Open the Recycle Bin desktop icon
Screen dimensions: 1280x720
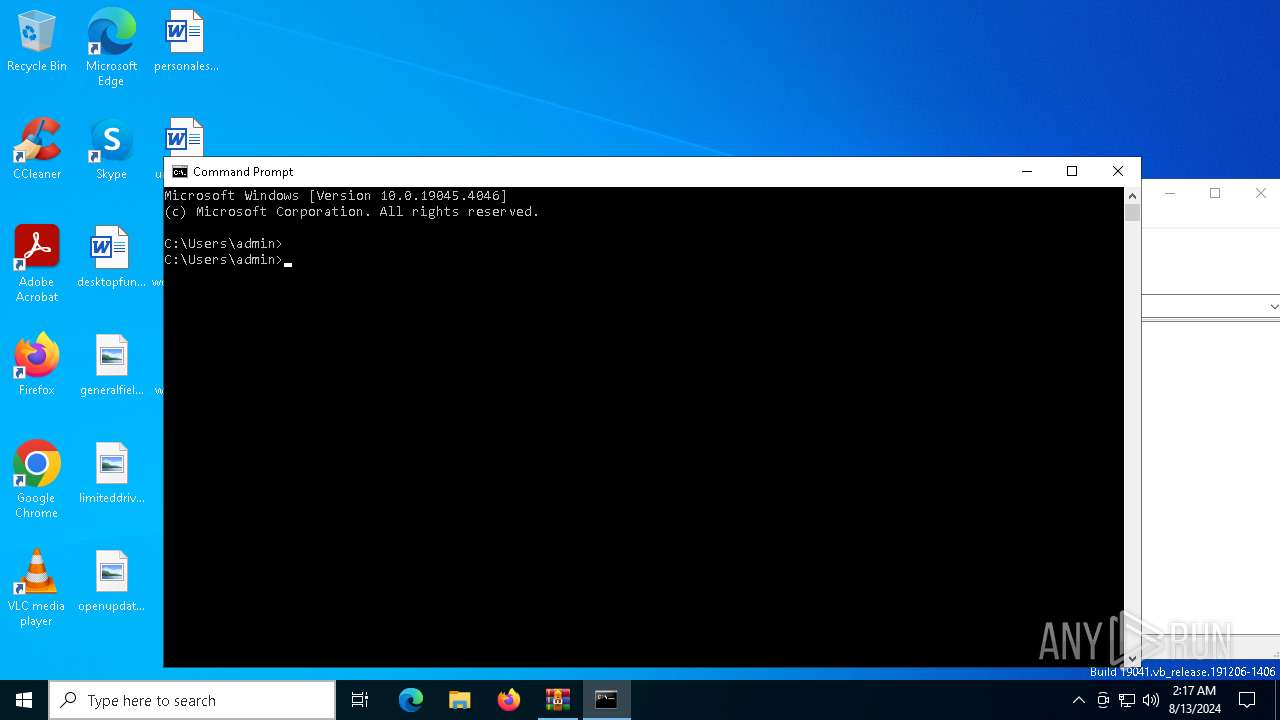[36, 42]
